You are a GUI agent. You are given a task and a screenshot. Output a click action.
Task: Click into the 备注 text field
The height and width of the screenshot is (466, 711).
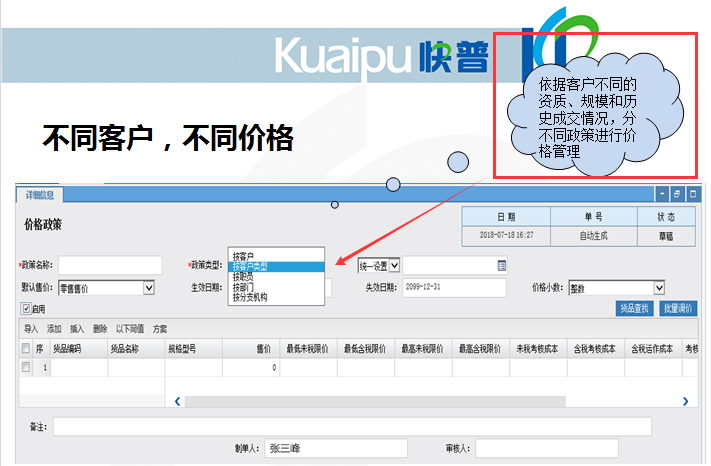[x=352, y=427]
